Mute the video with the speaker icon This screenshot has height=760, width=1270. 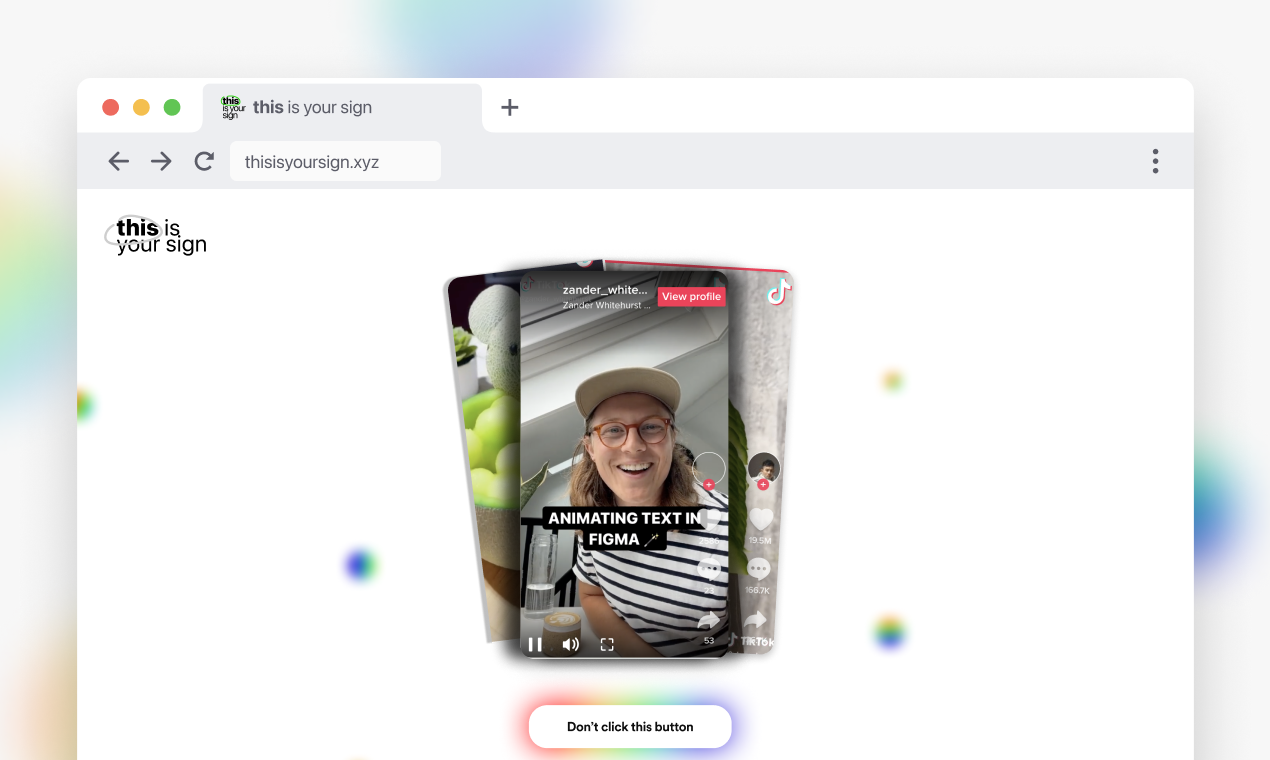click(x=570, y=645)
